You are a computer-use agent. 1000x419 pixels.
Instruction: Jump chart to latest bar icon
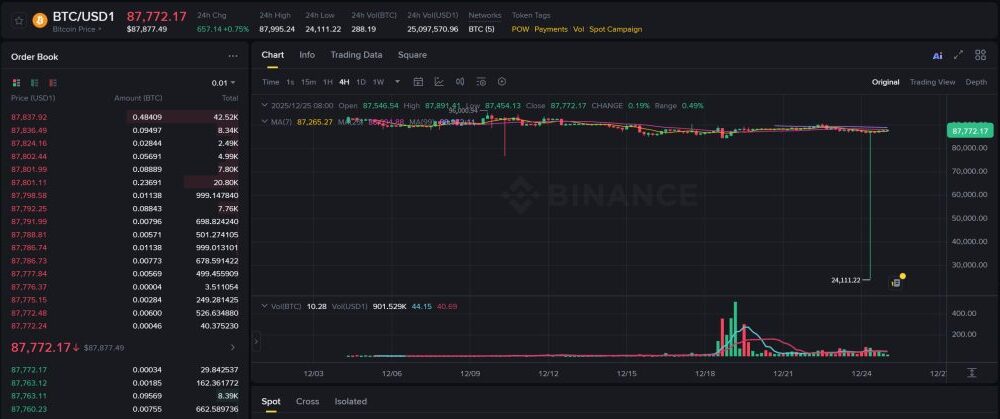click(x=971, y=373)
